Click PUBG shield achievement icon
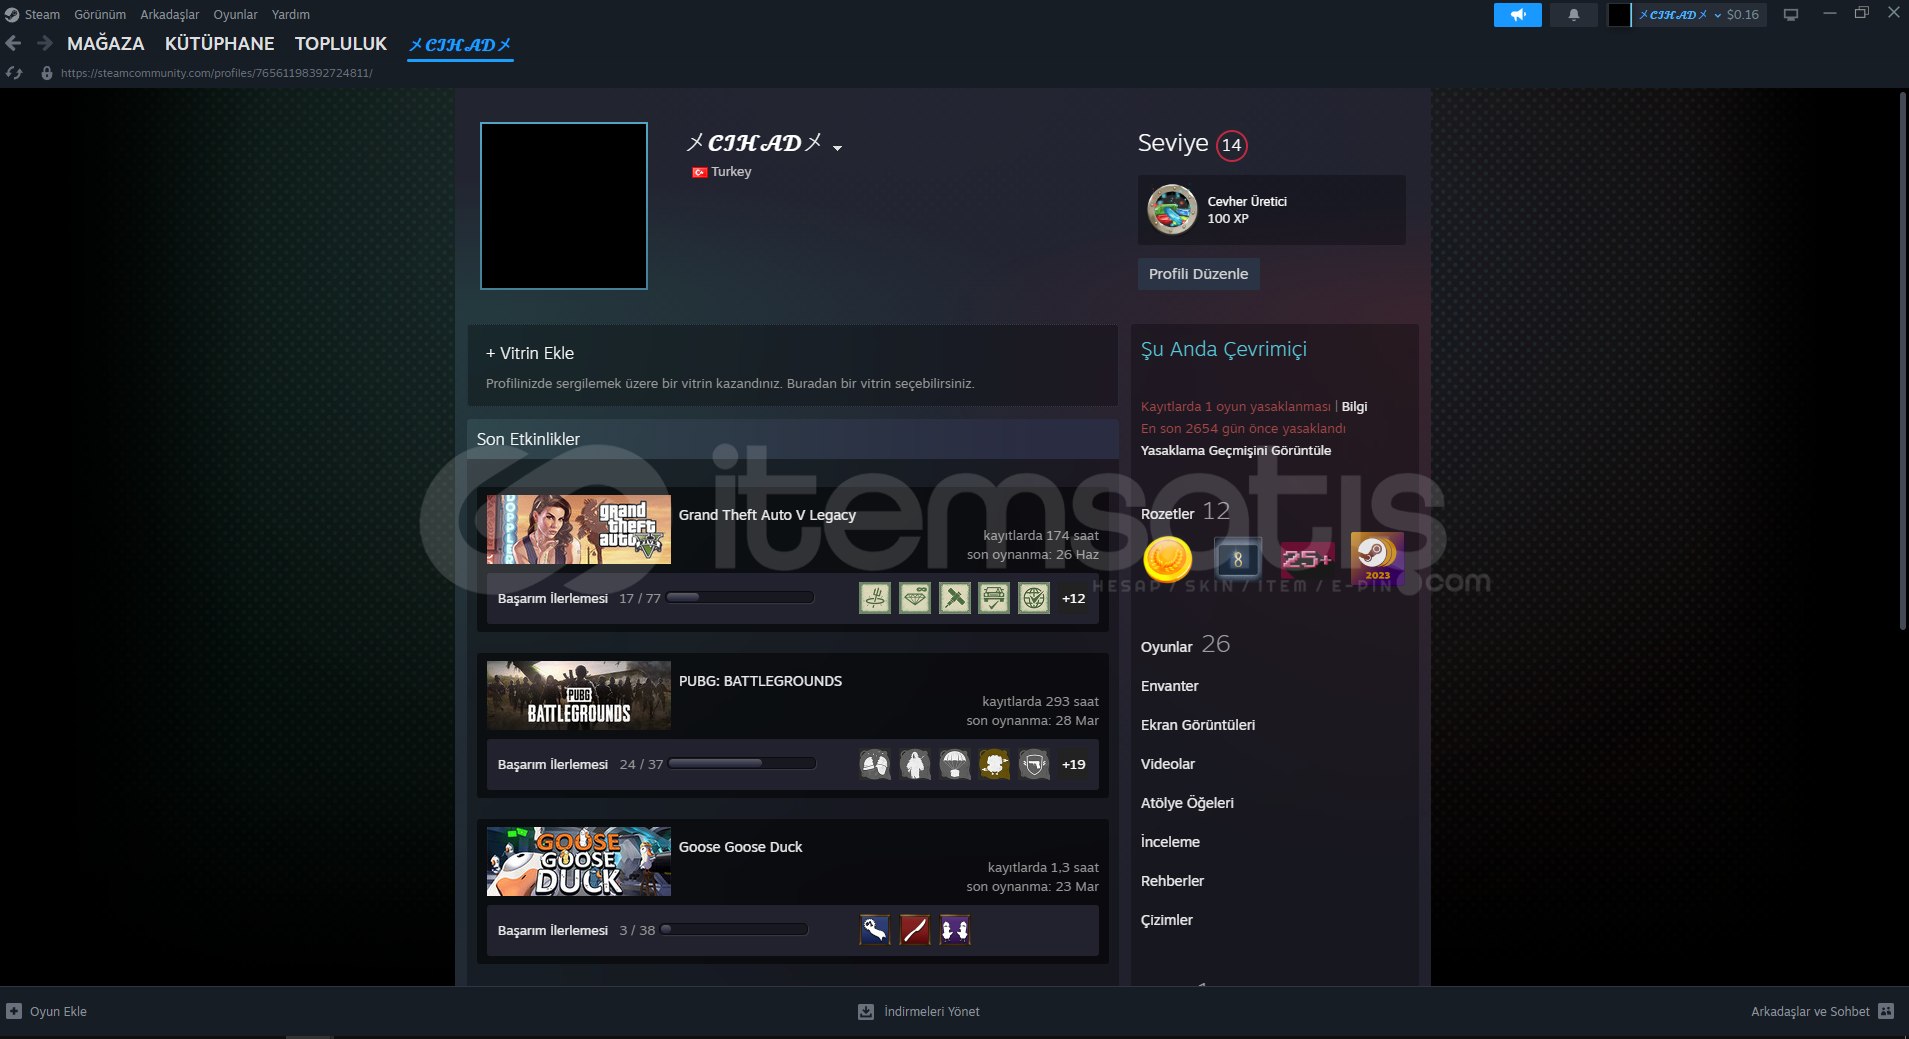 pos(1034,764)
